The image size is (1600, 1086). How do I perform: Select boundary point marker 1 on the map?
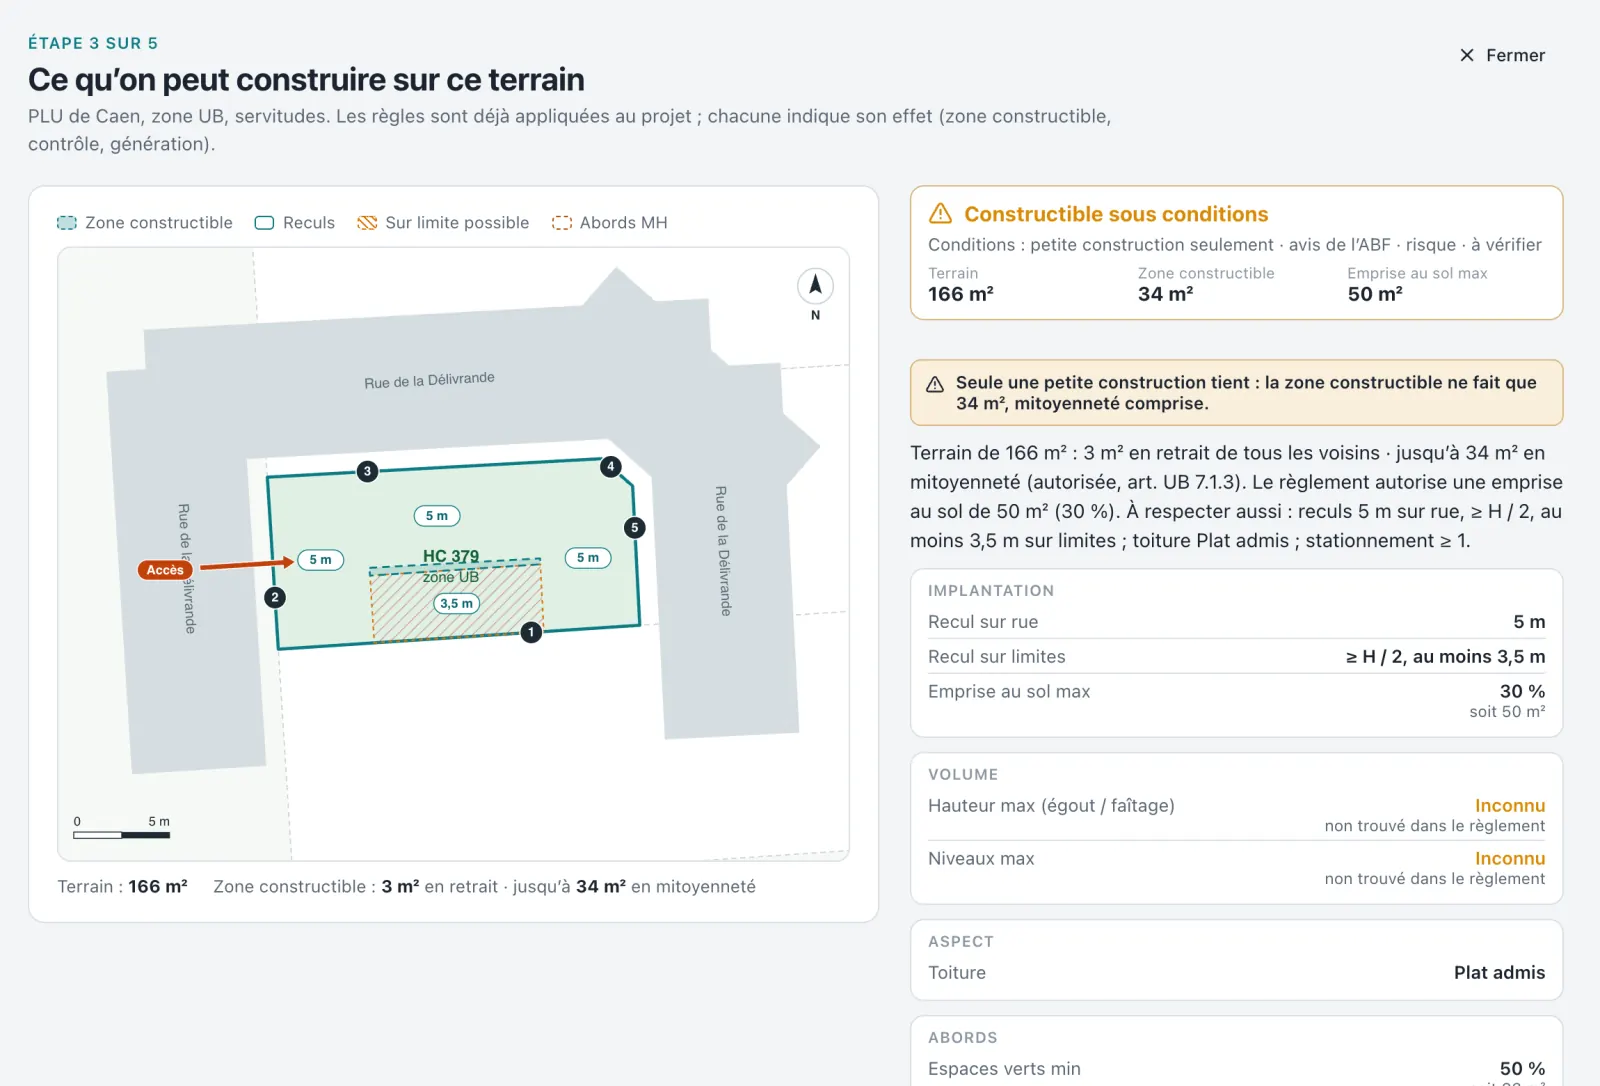pyautogui.click(x=531, y=632)
